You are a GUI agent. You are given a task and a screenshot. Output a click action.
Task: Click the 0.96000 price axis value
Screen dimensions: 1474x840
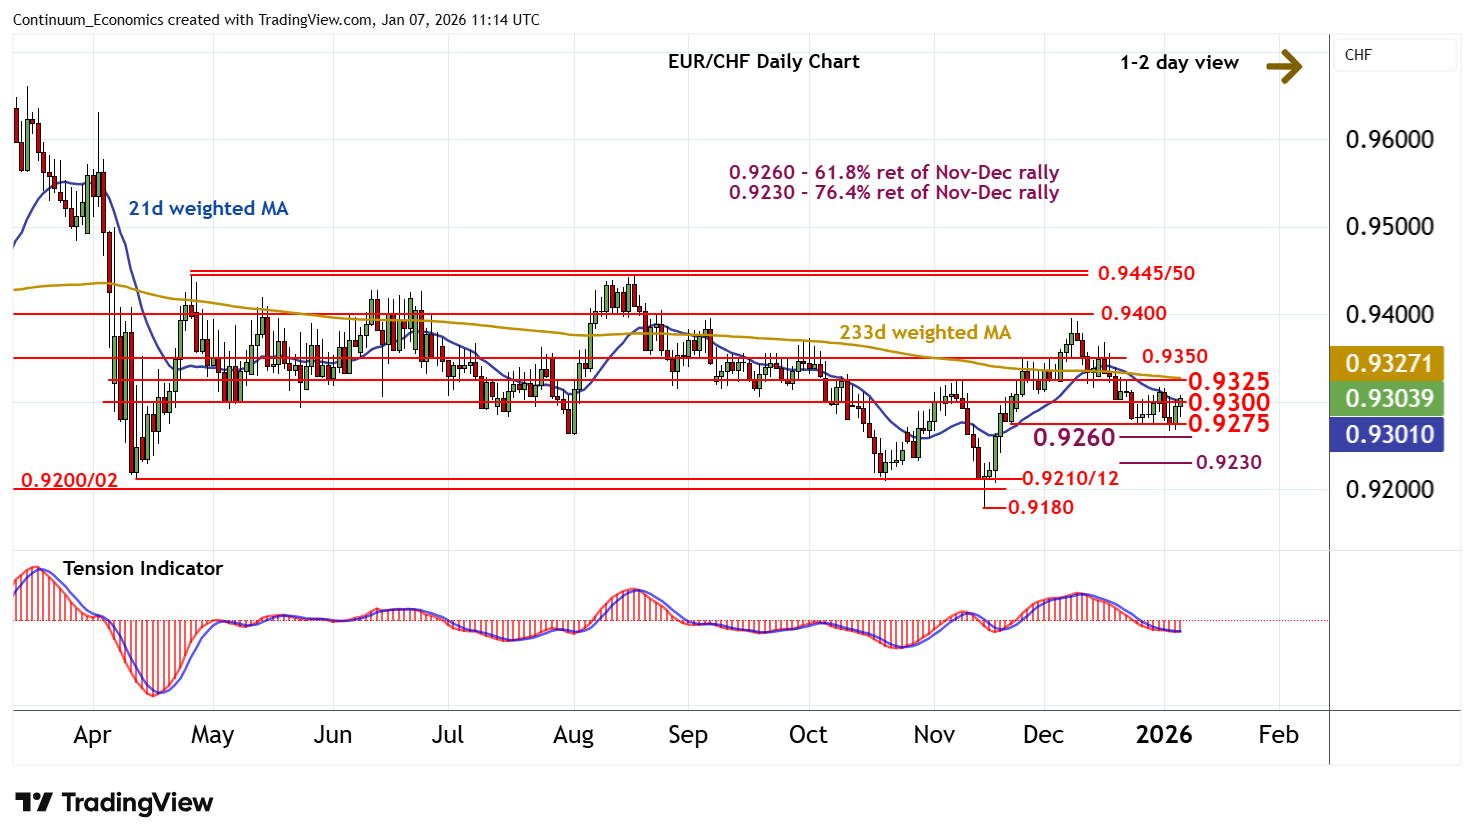pyautogui.click(x=1389, y=139)
